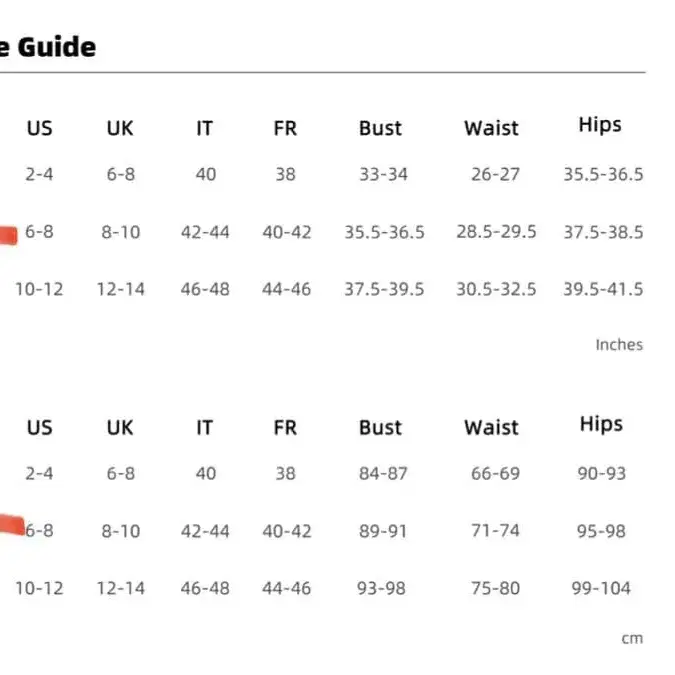Select the 89-91 bust value
This screenshot has height=675, width=675.
[x=383, y=531]
